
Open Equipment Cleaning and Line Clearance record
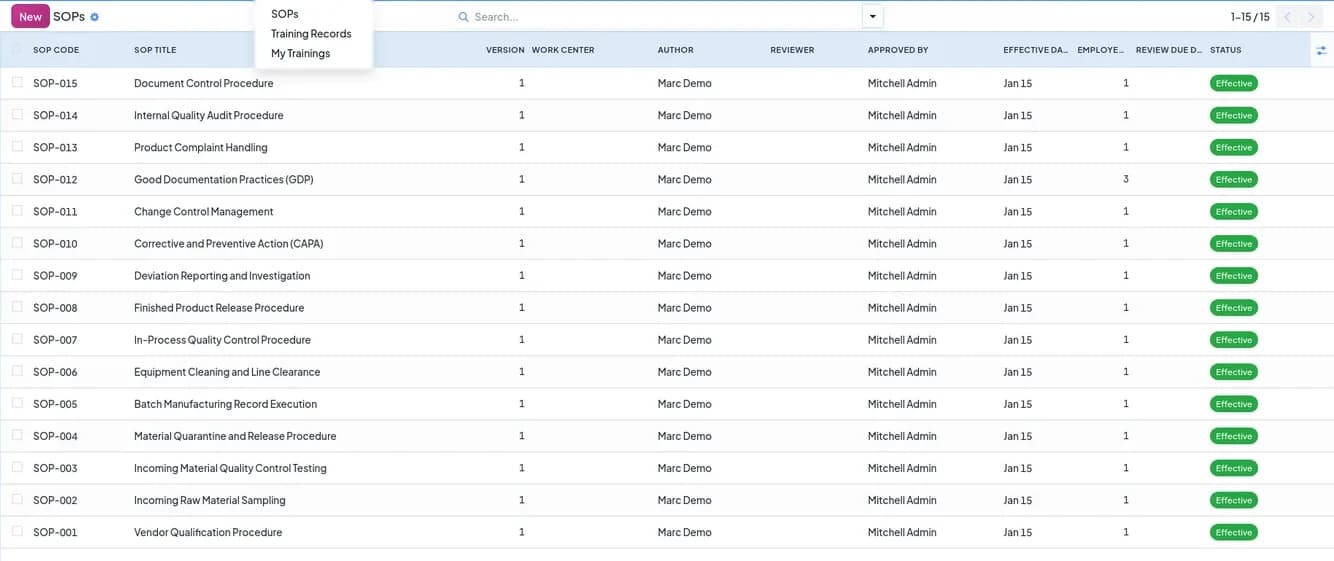(x=227, y=371)
